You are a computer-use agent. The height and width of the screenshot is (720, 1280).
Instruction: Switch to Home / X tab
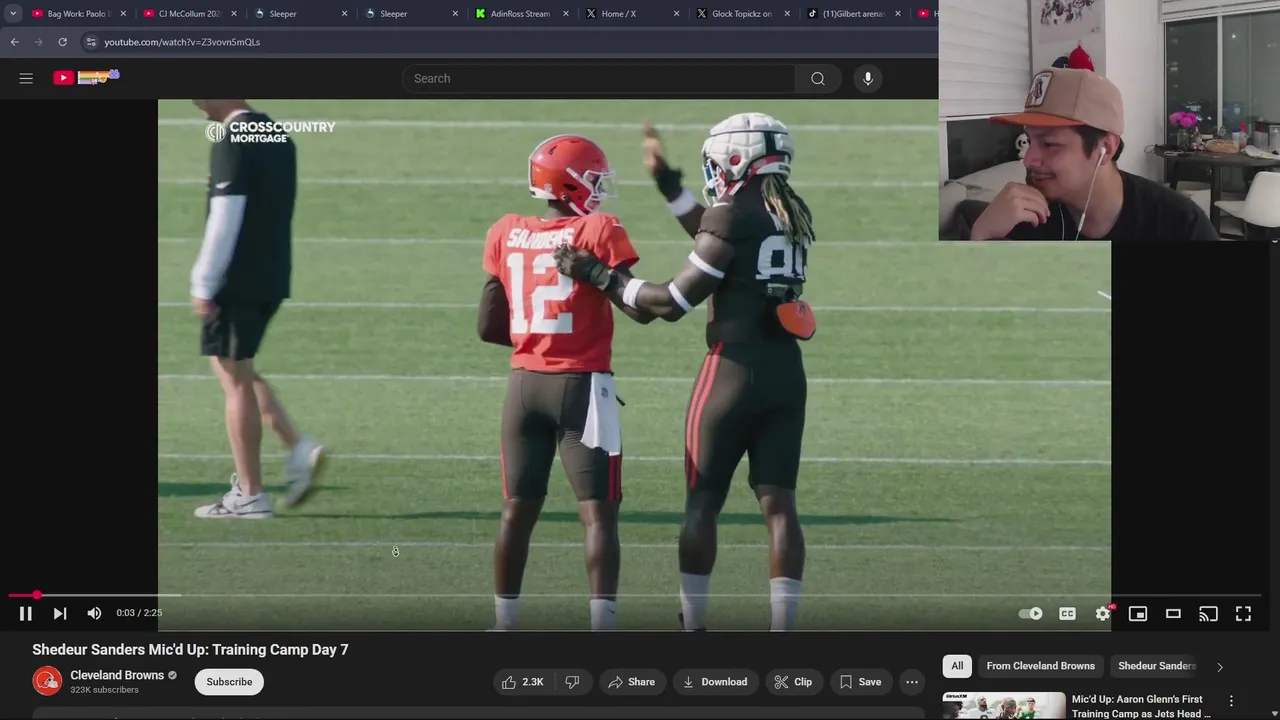tap(630, 14)
